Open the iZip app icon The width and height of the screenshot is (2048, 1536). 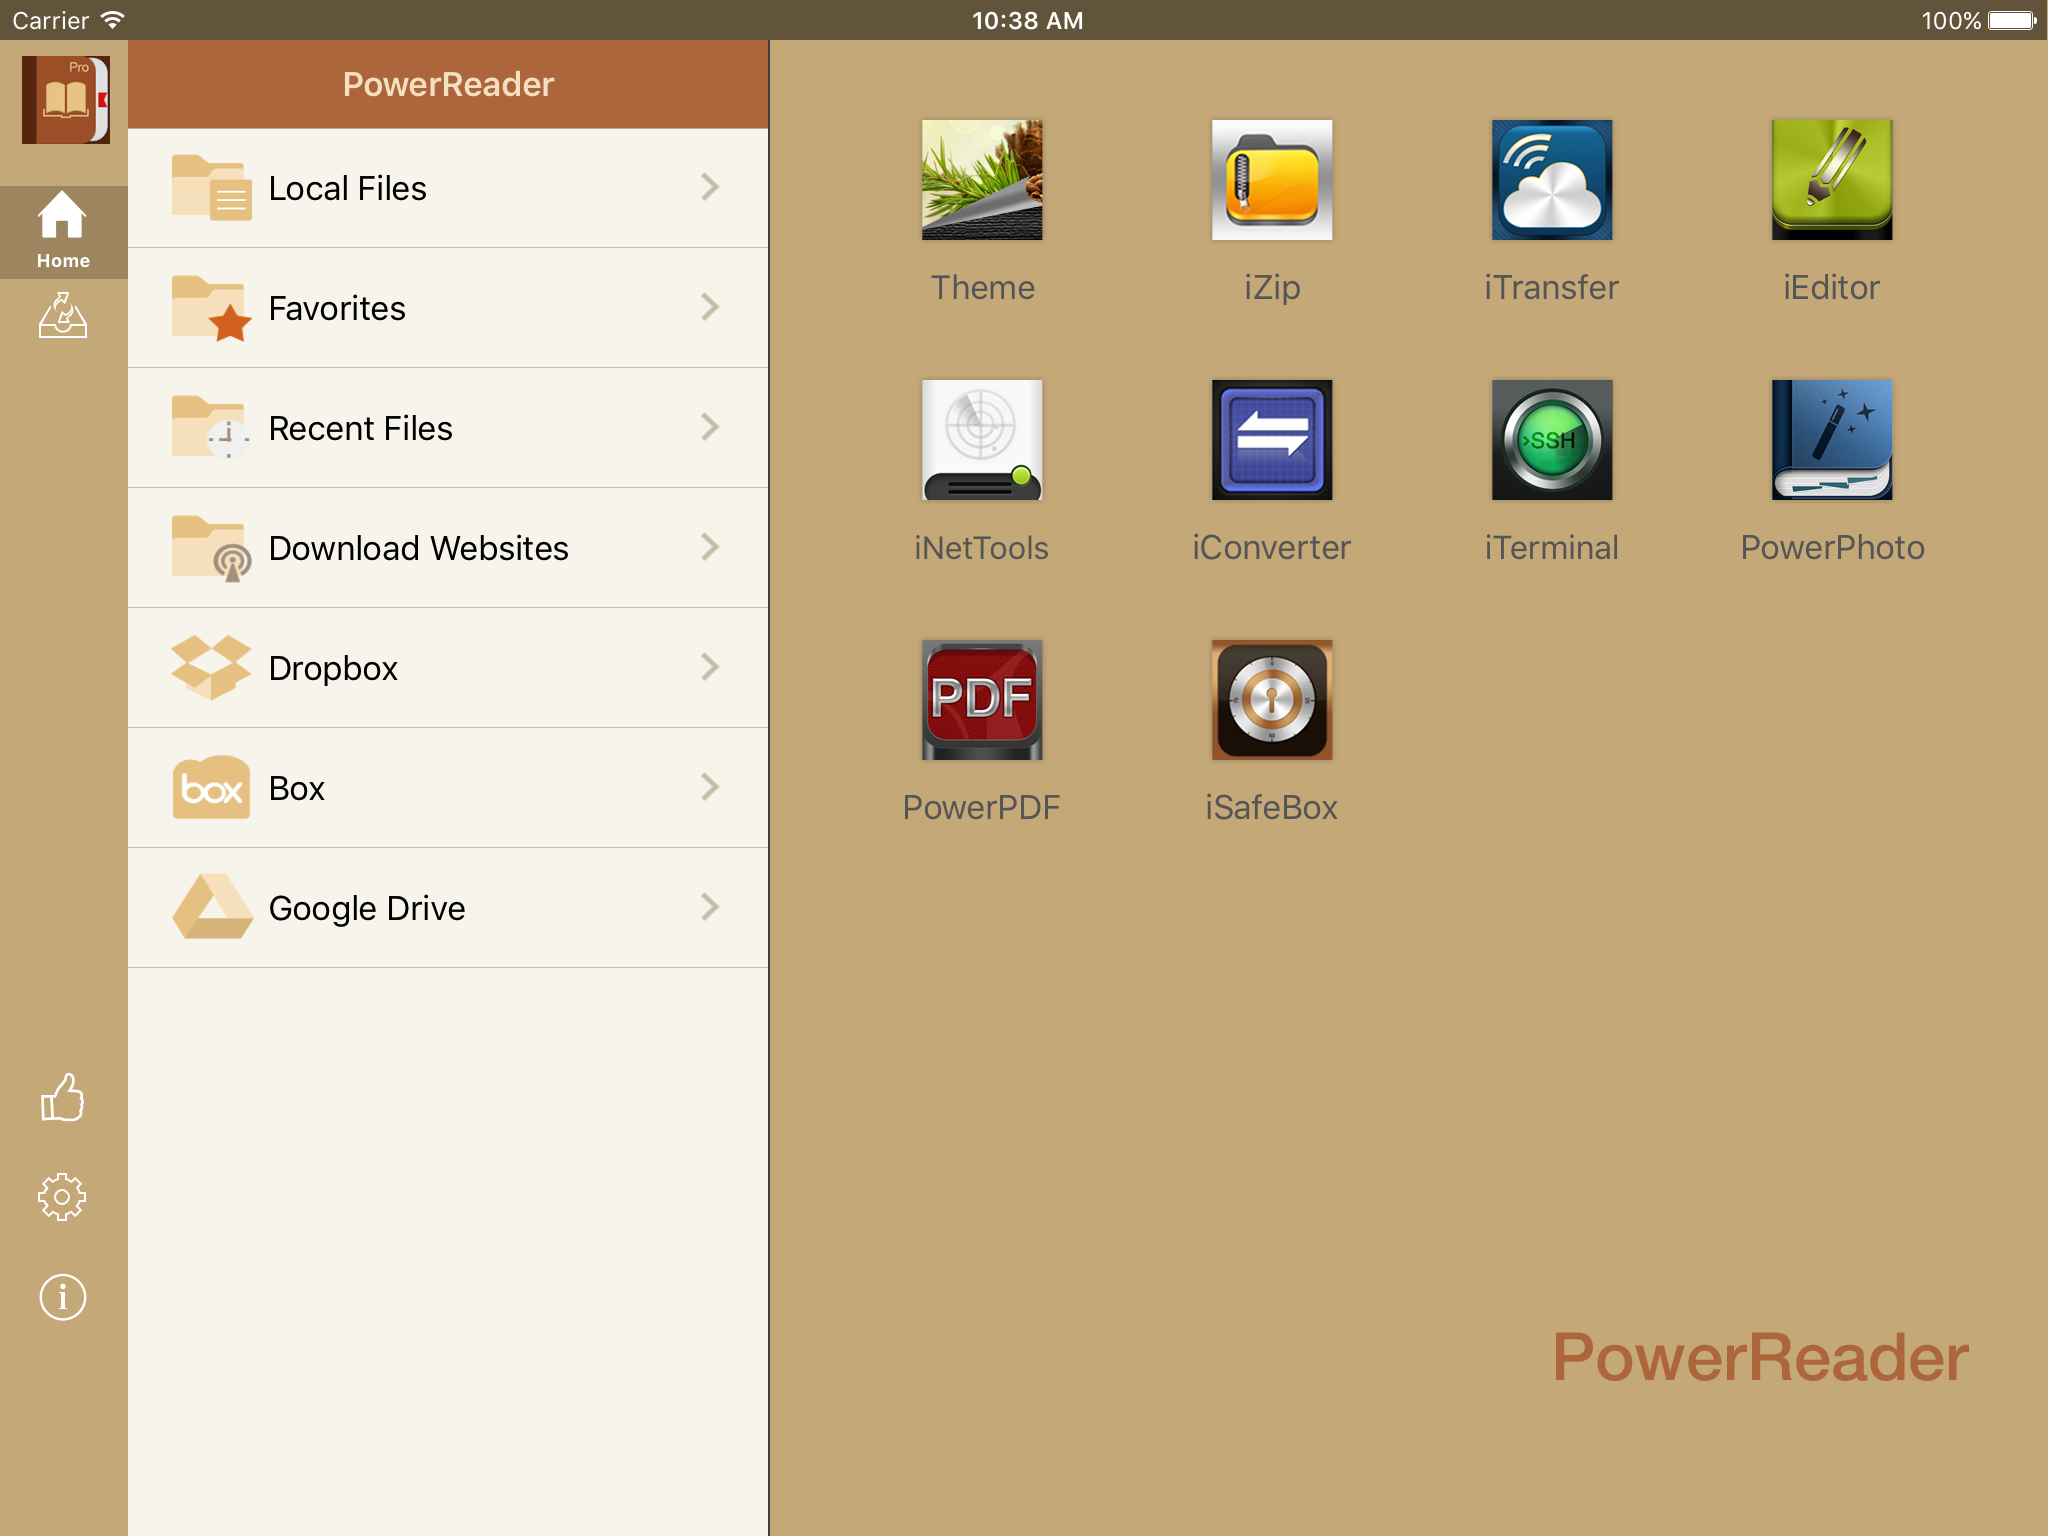(x=1271, y=181)
